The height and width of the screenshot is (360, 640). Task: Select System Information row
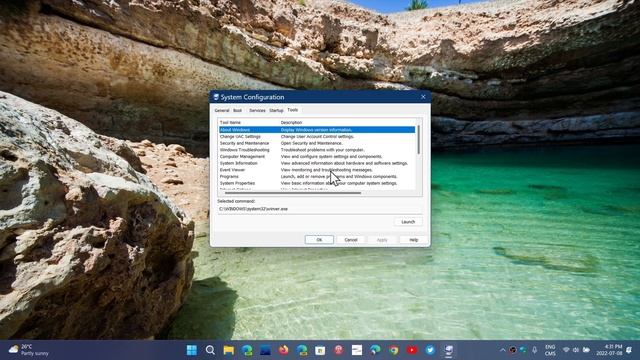(317, 163)
